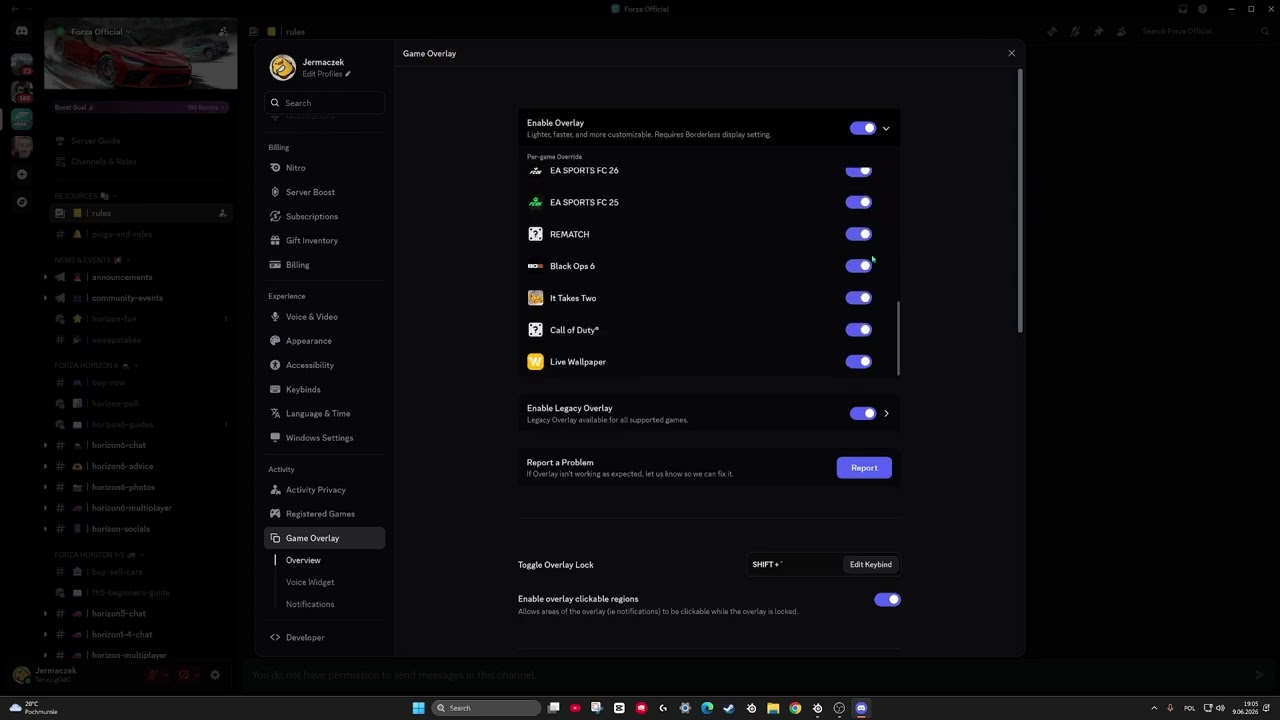Click the Report button

click(864, 468)
